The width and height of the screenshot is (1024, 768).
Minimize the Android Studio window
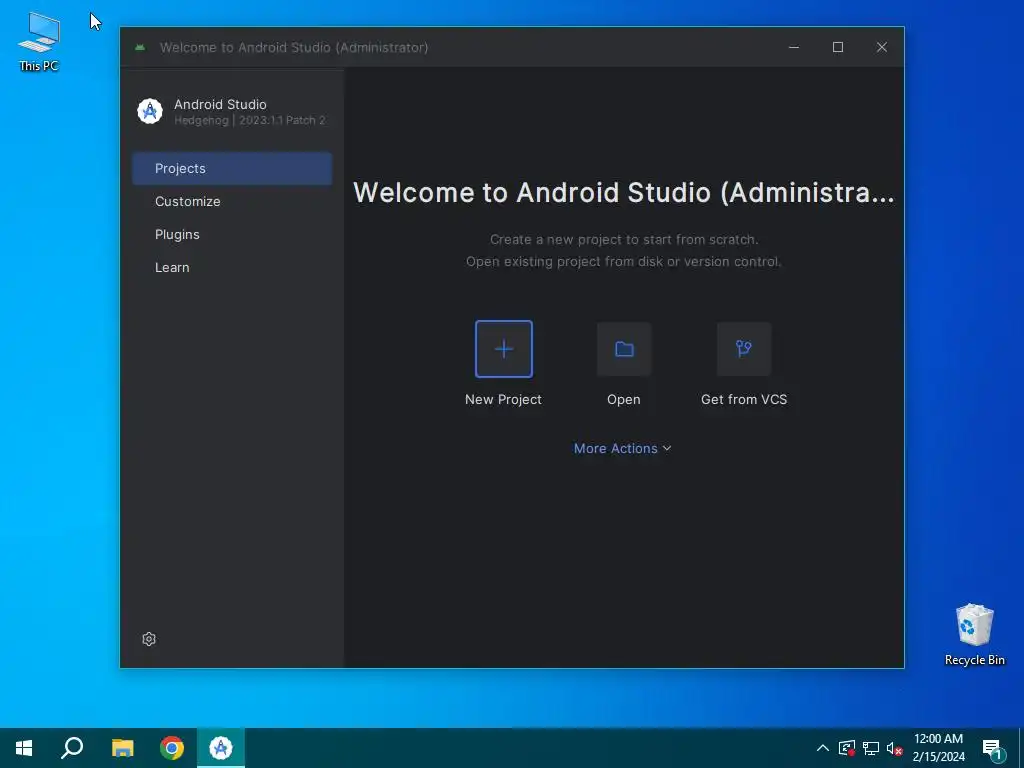coord(794,47)
